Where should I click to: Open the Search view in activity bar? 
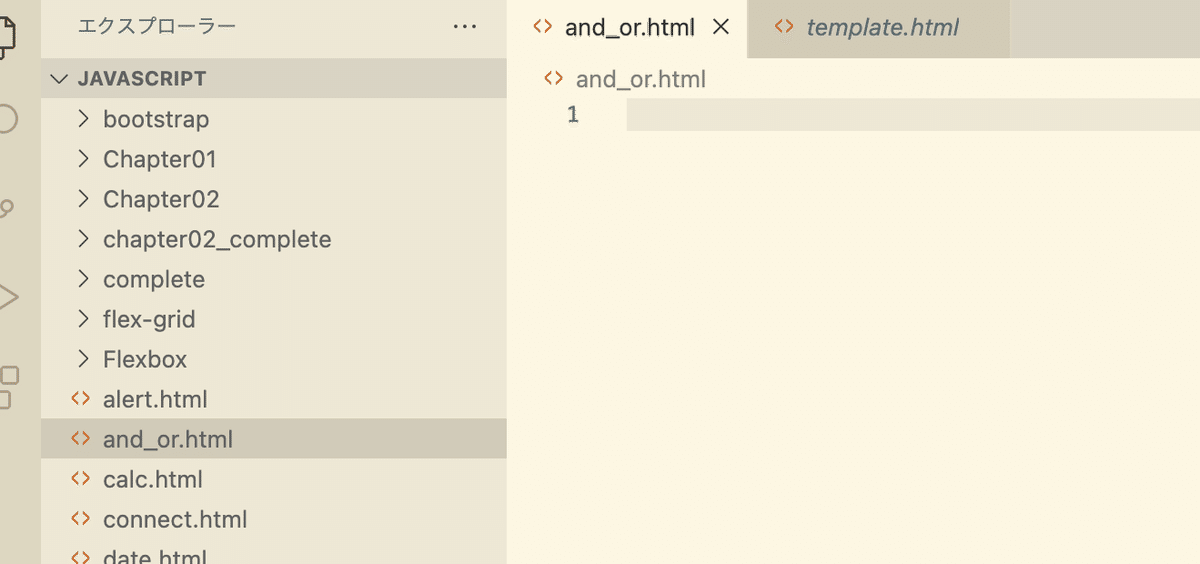point(6,120)
